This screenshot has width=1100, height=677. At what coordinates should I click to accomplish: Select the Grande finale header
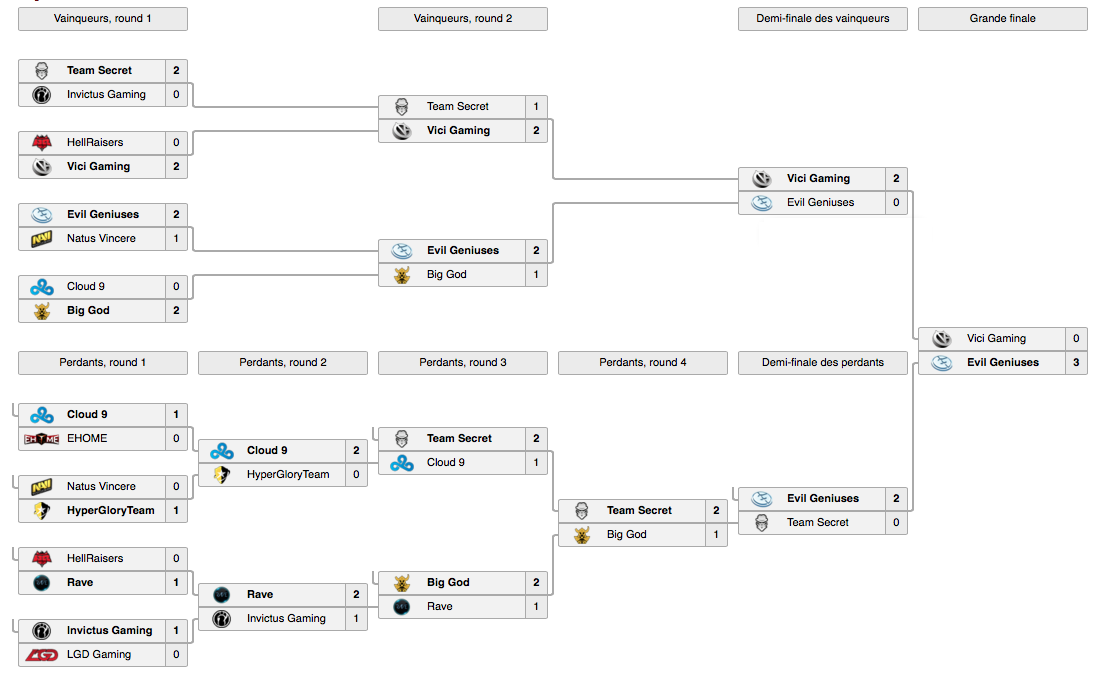tap(1002, 19)
